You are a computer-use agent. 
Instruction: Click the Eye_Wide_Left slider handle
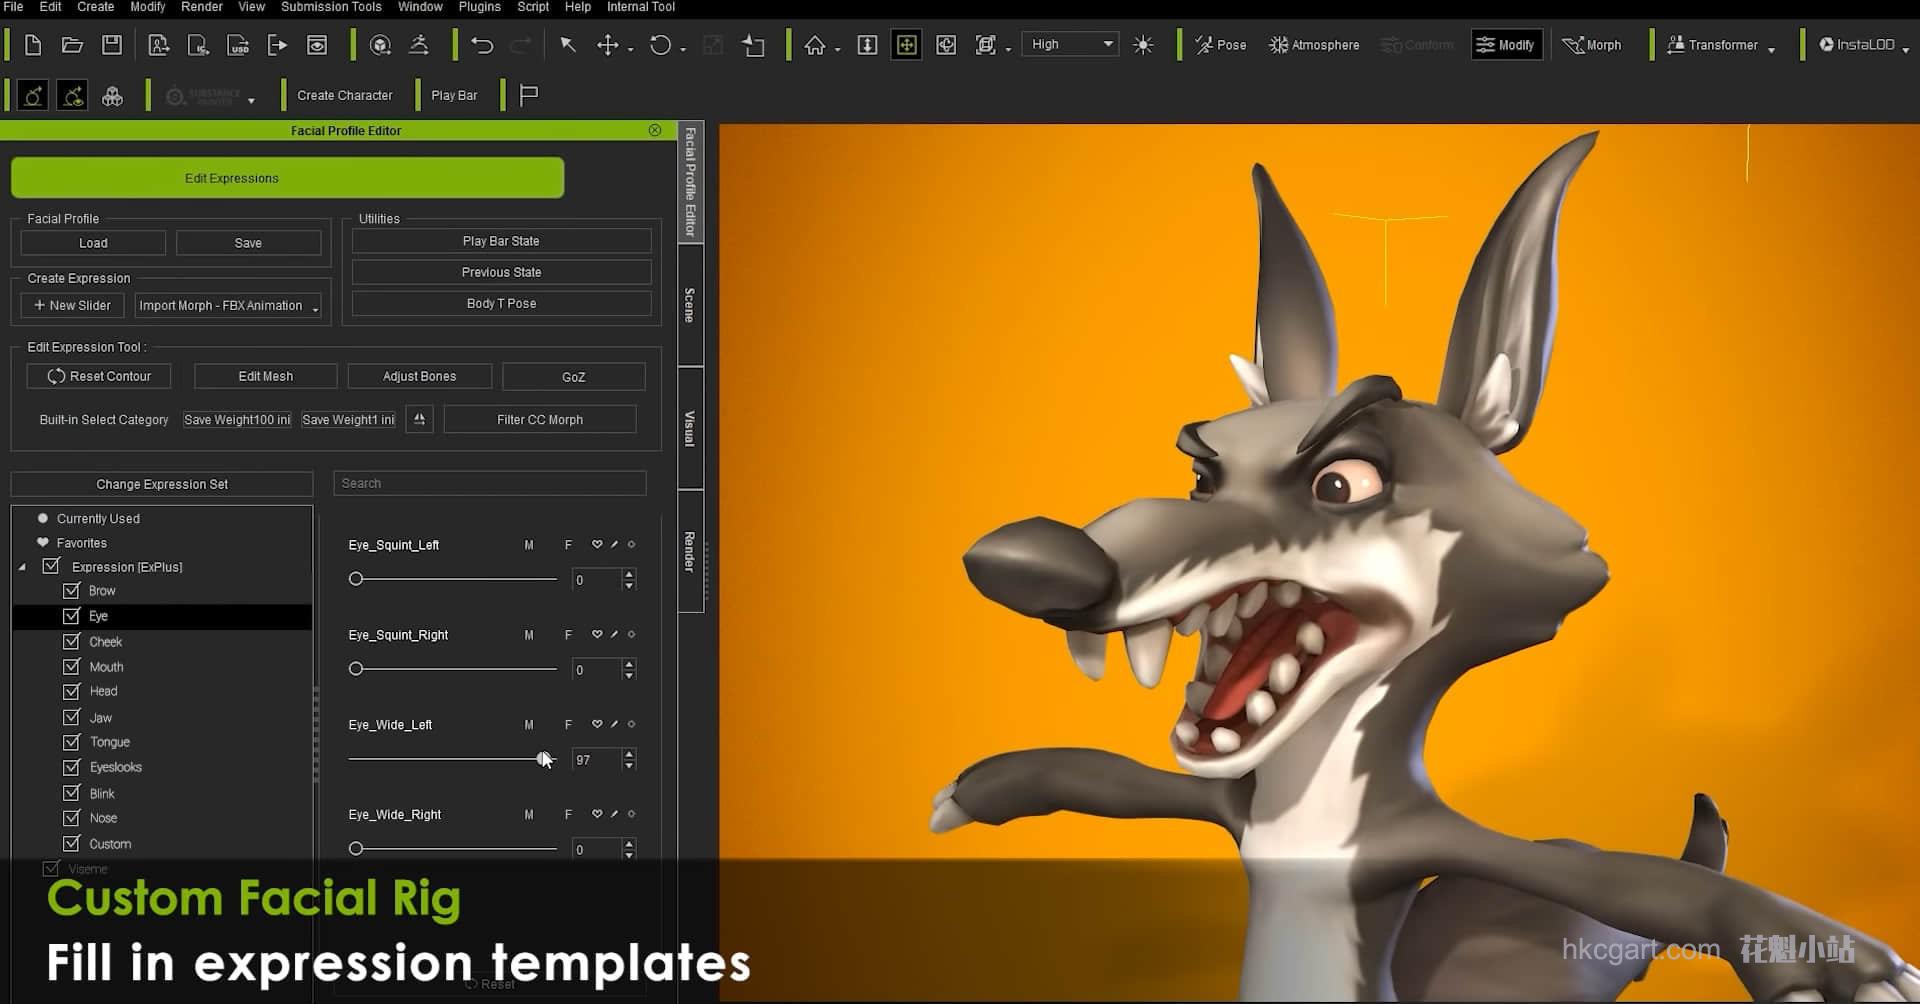tap(543, 759)
